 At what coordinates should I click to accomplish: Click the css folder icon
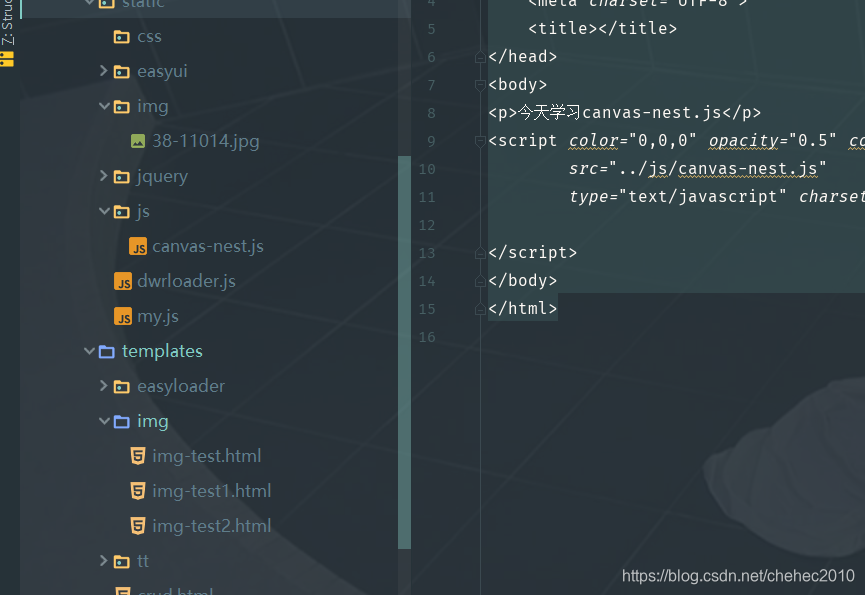[121, 37]
